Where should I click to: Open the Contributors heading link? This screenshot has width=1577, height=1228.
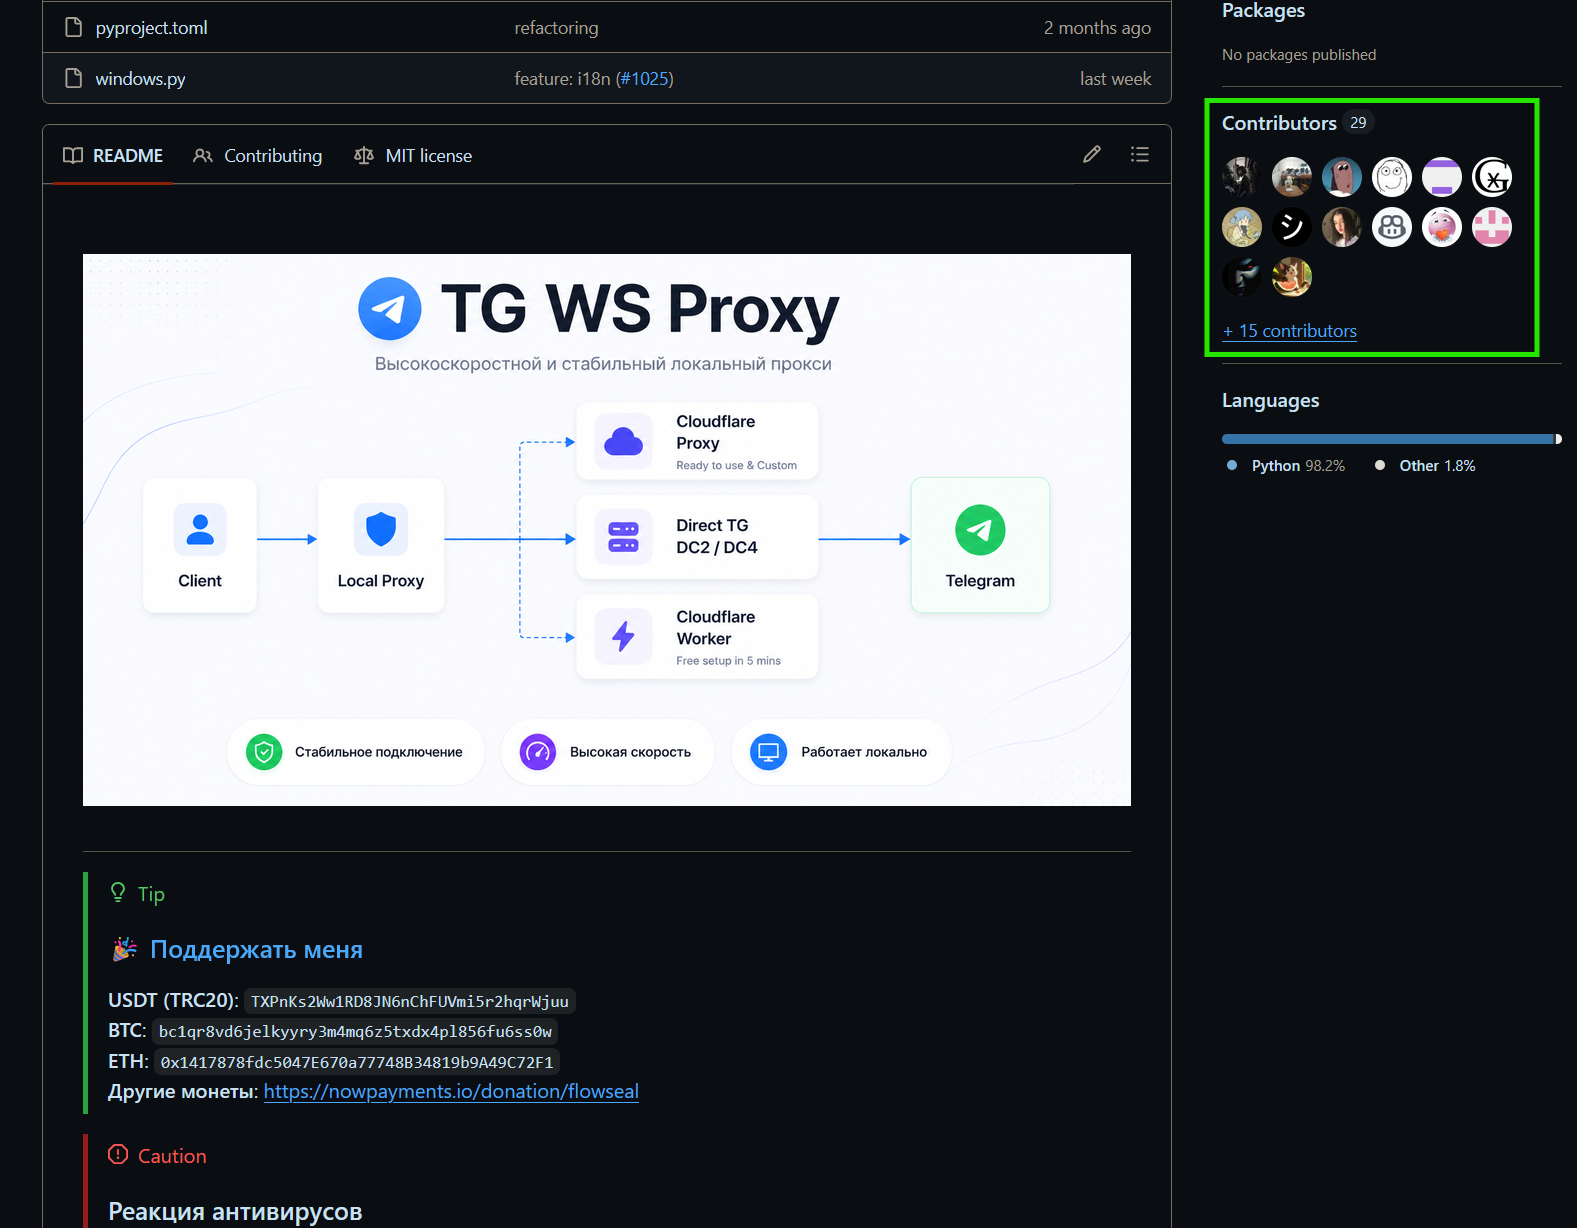click(1279, 123)
